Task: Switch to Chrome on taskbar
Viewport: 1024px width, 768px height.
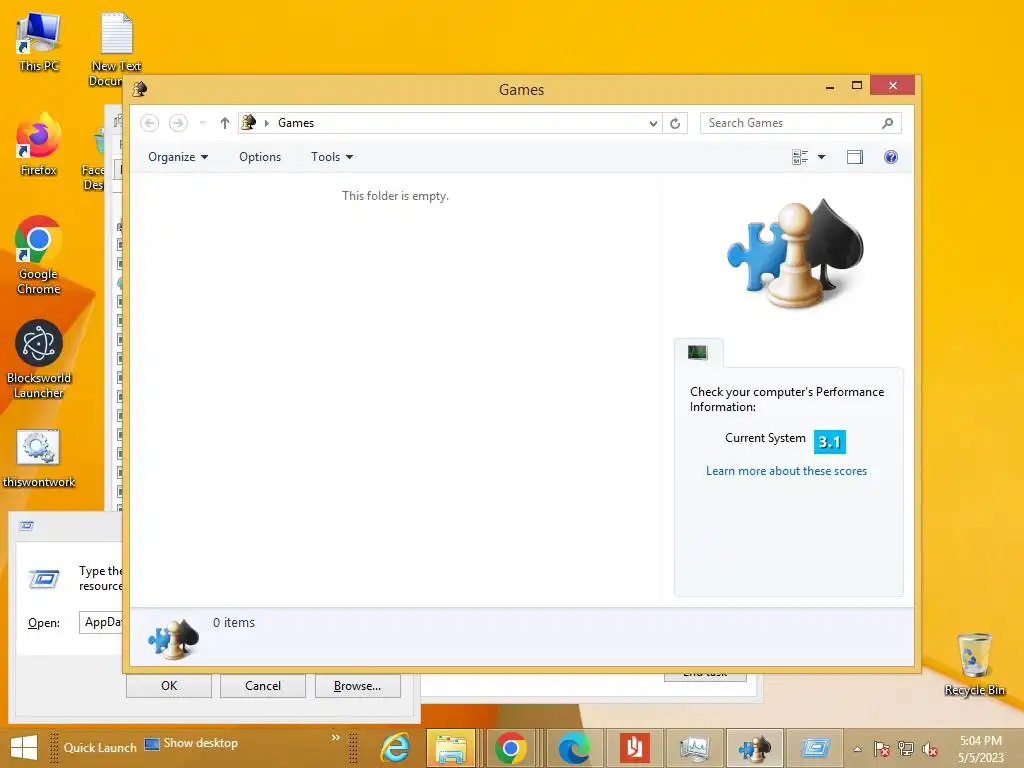Action: pos(511,748)
